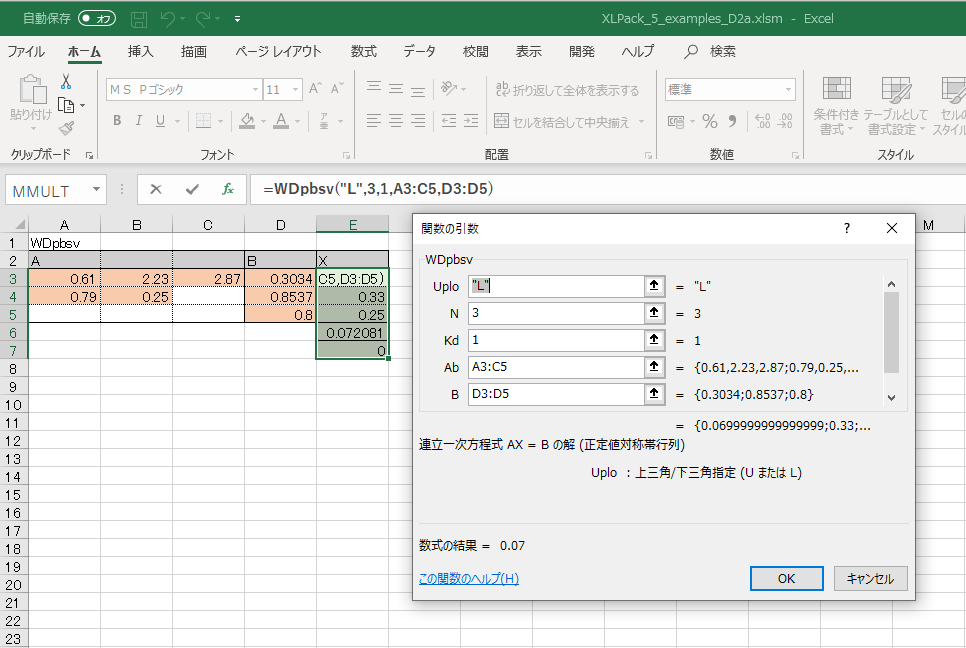The image size is (966, 648).
Task: Open the この関数のヘルプ(H) help link
Action: [x=468, y=579]
